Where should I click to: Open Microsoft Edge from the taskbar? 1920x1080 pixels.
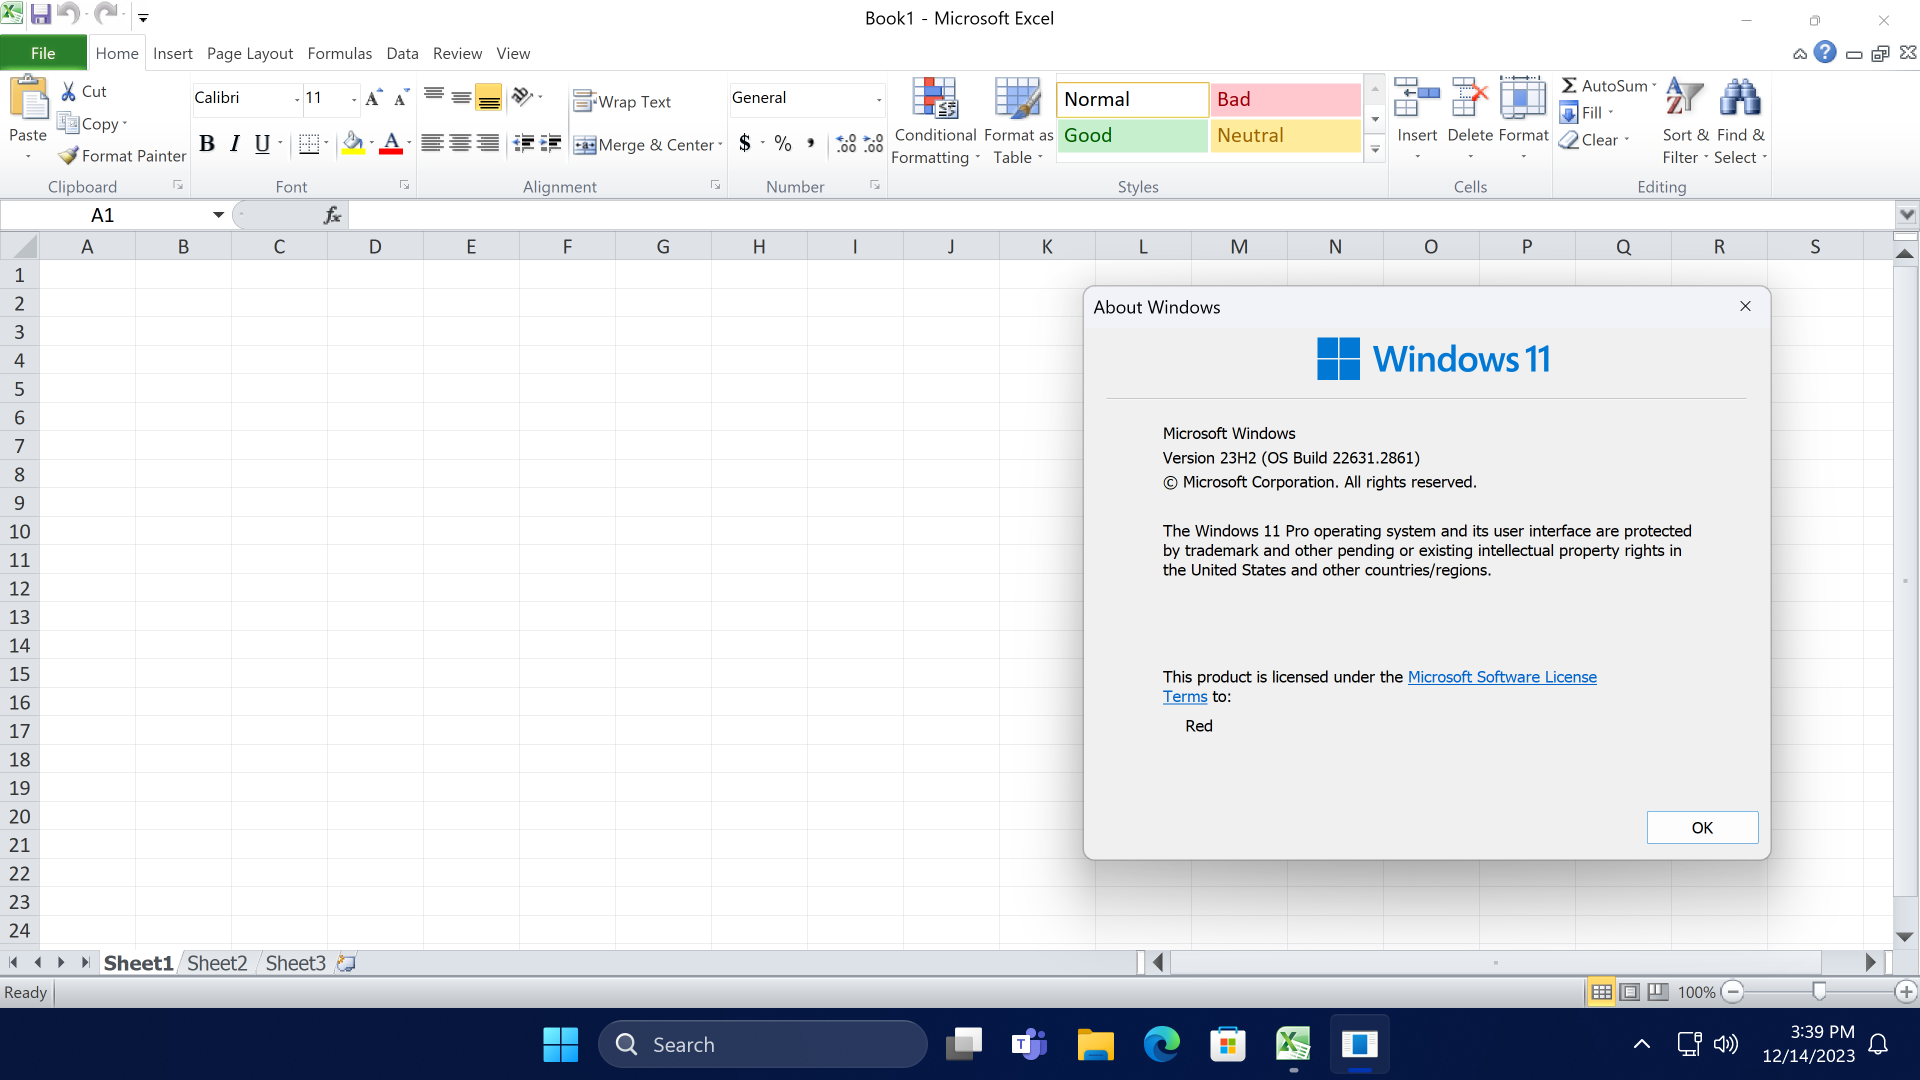1161,1045
